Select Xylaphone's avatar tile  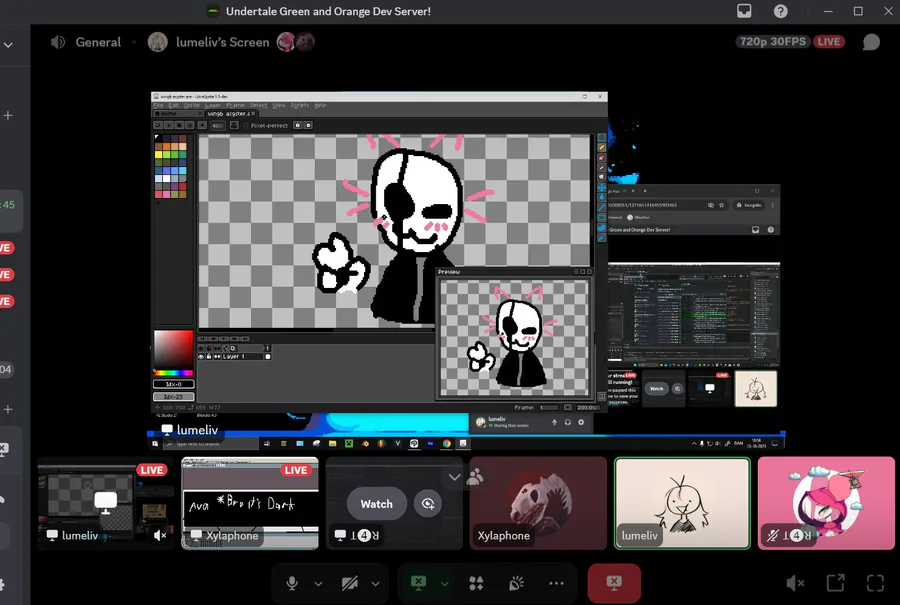click(538, 503)
